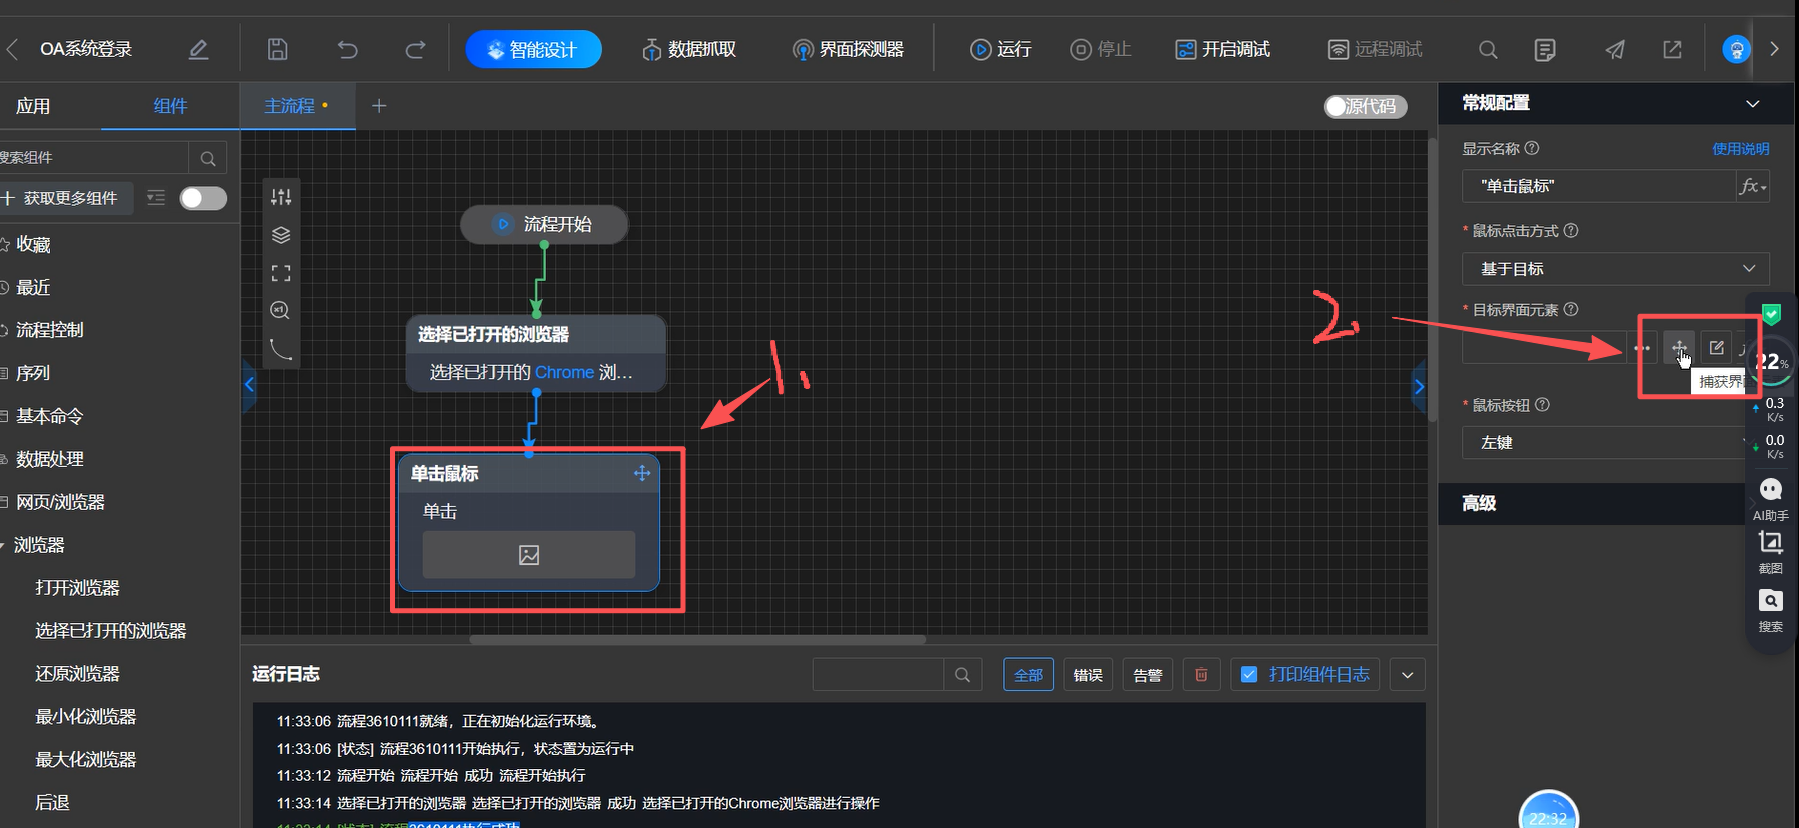
Task: Click 运行 to run the flow
Action: [1001, 49]
